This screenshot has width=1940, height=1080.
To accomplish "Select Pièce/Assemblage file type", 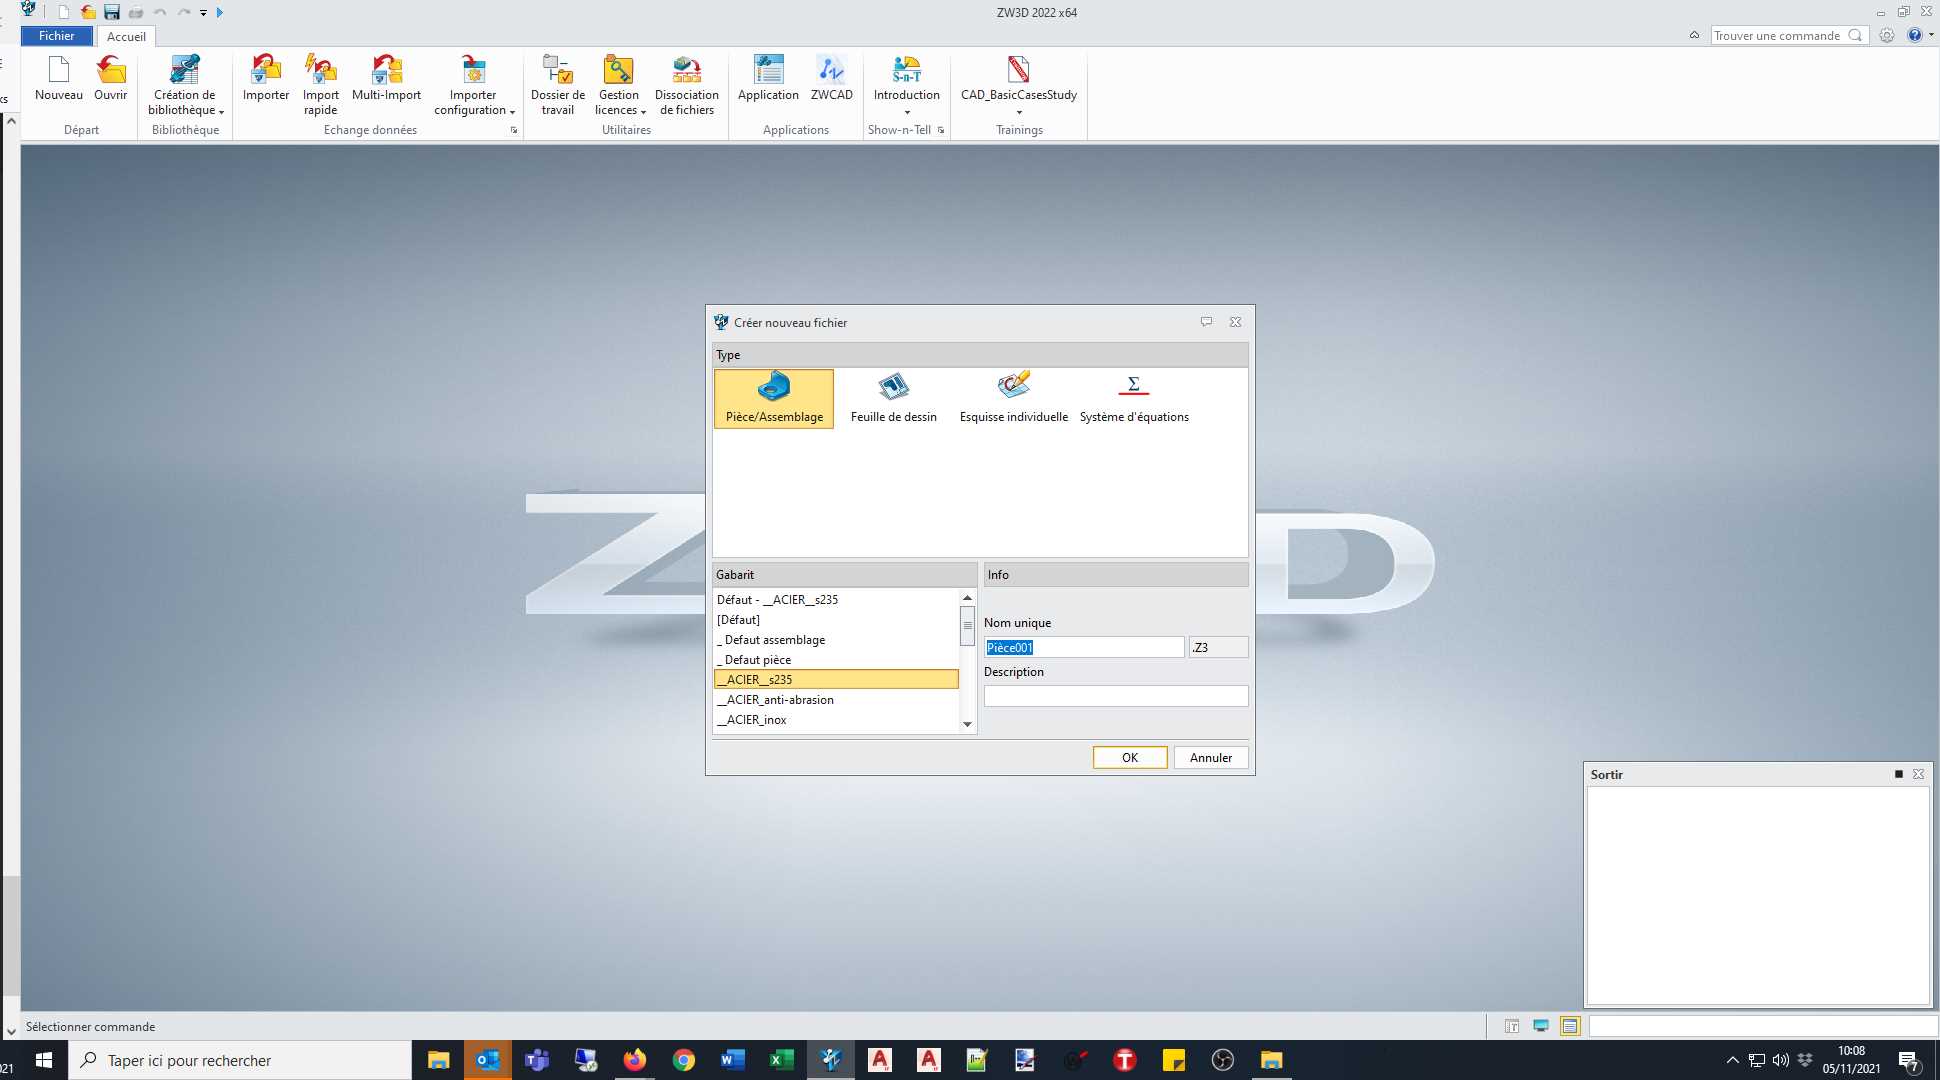I will (774, 399).
